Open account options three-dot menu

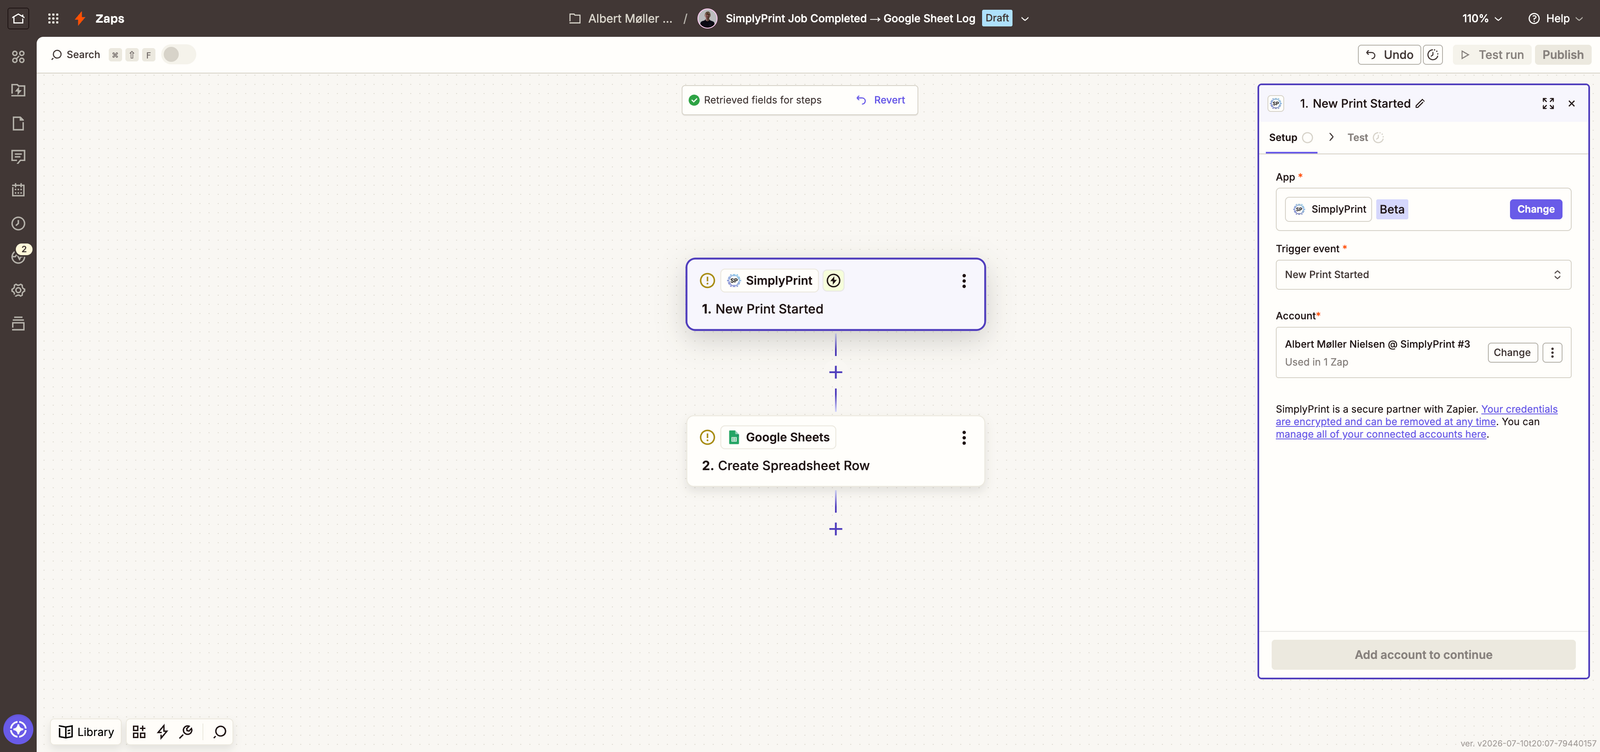click(1552, 352)
